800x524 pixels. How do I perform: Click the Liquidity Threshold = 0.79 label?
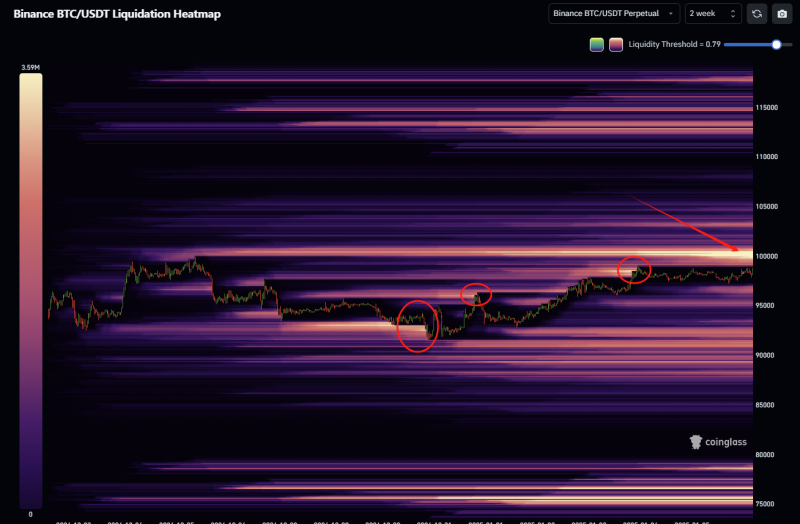(674, 44)
